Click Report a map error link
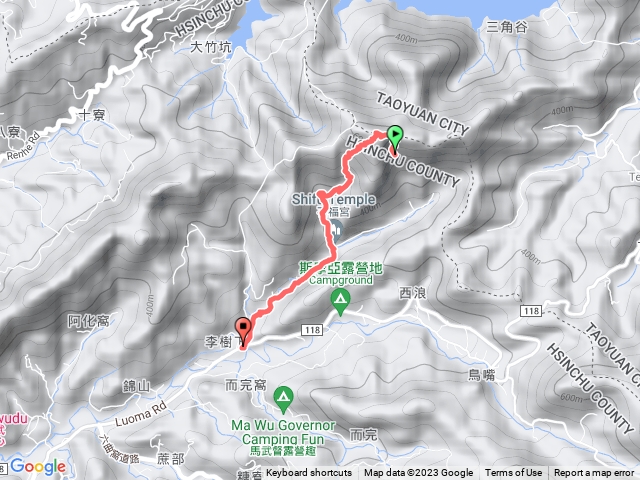The width and height of the screenshot is (640, 480). pos(594,473)
